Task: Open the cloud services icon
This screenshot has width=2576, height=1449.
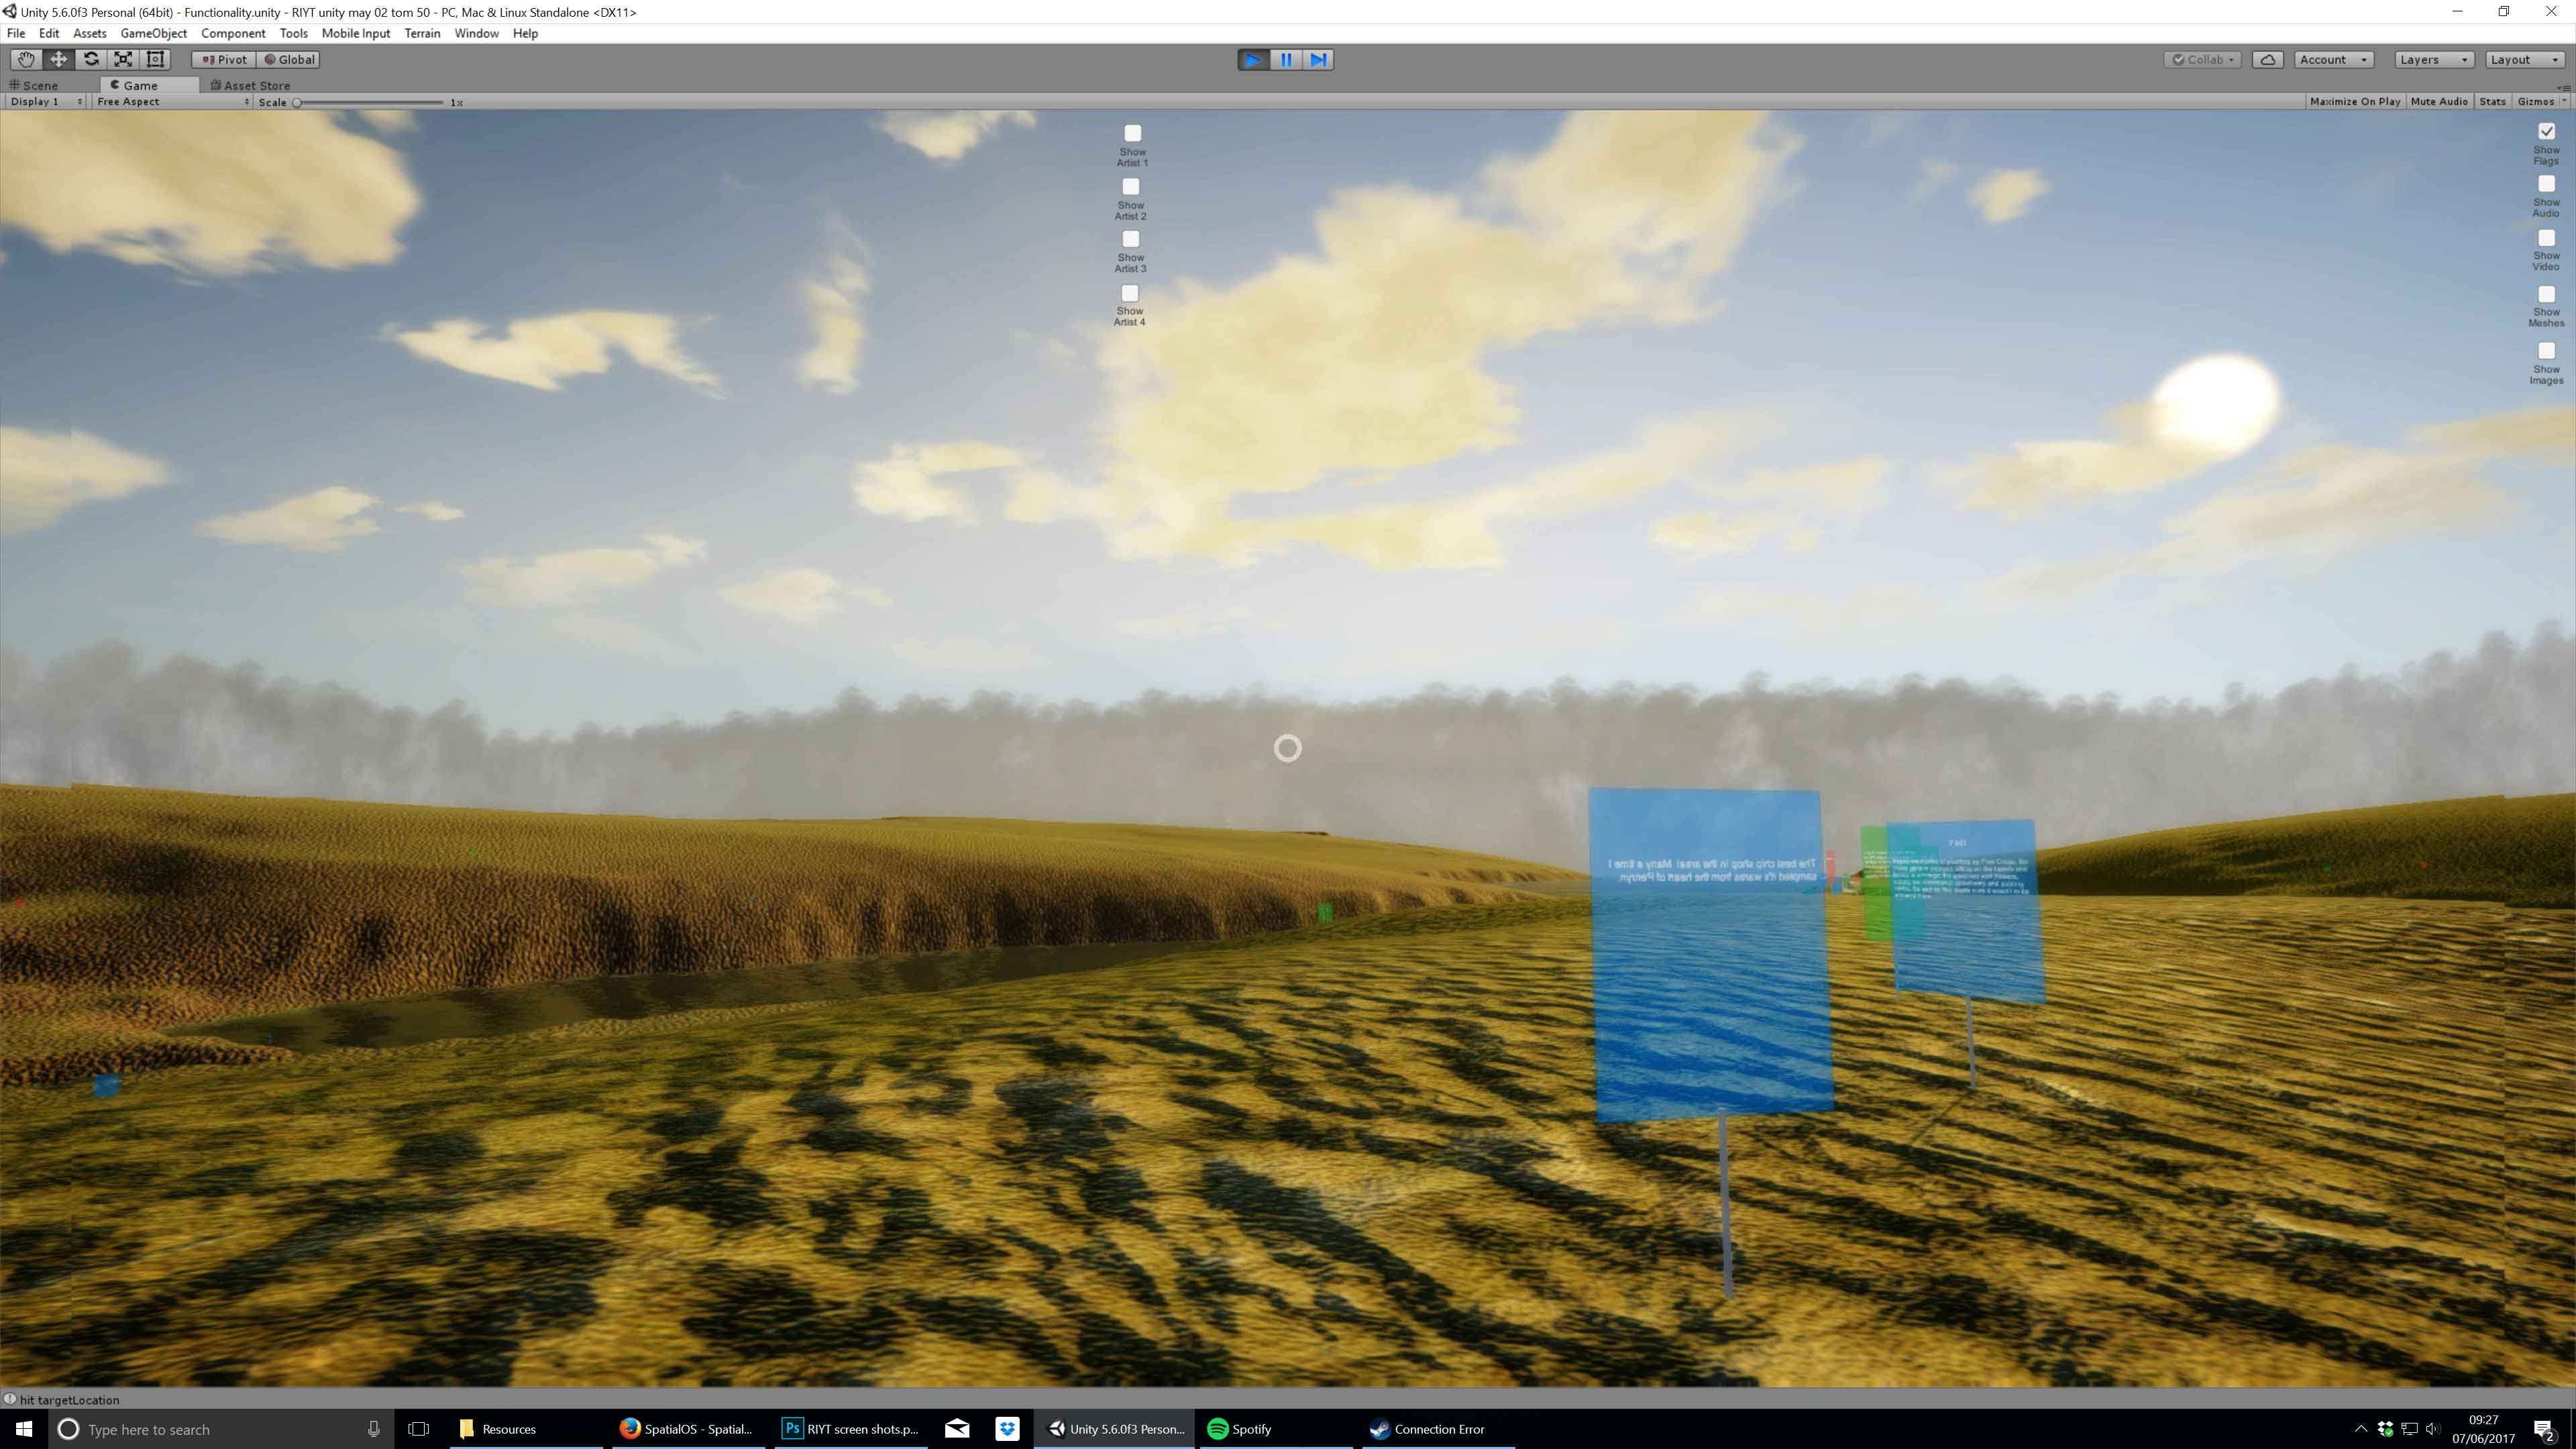Action: click(x=2268, y=60)
